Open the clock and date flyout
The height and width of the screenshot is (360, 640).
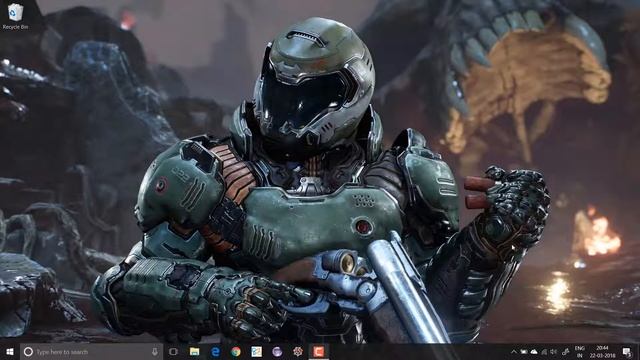tap(602, 351)
